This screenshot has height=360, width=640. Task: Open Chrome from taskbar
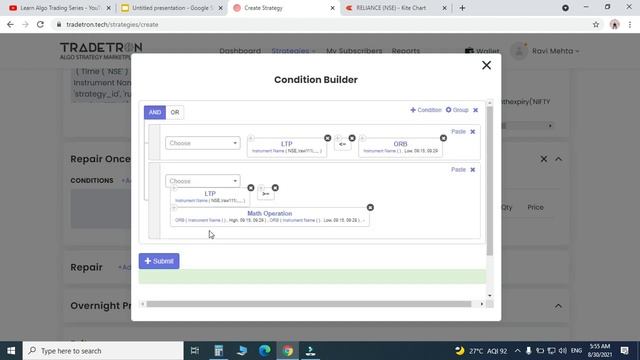click(288, 351)
